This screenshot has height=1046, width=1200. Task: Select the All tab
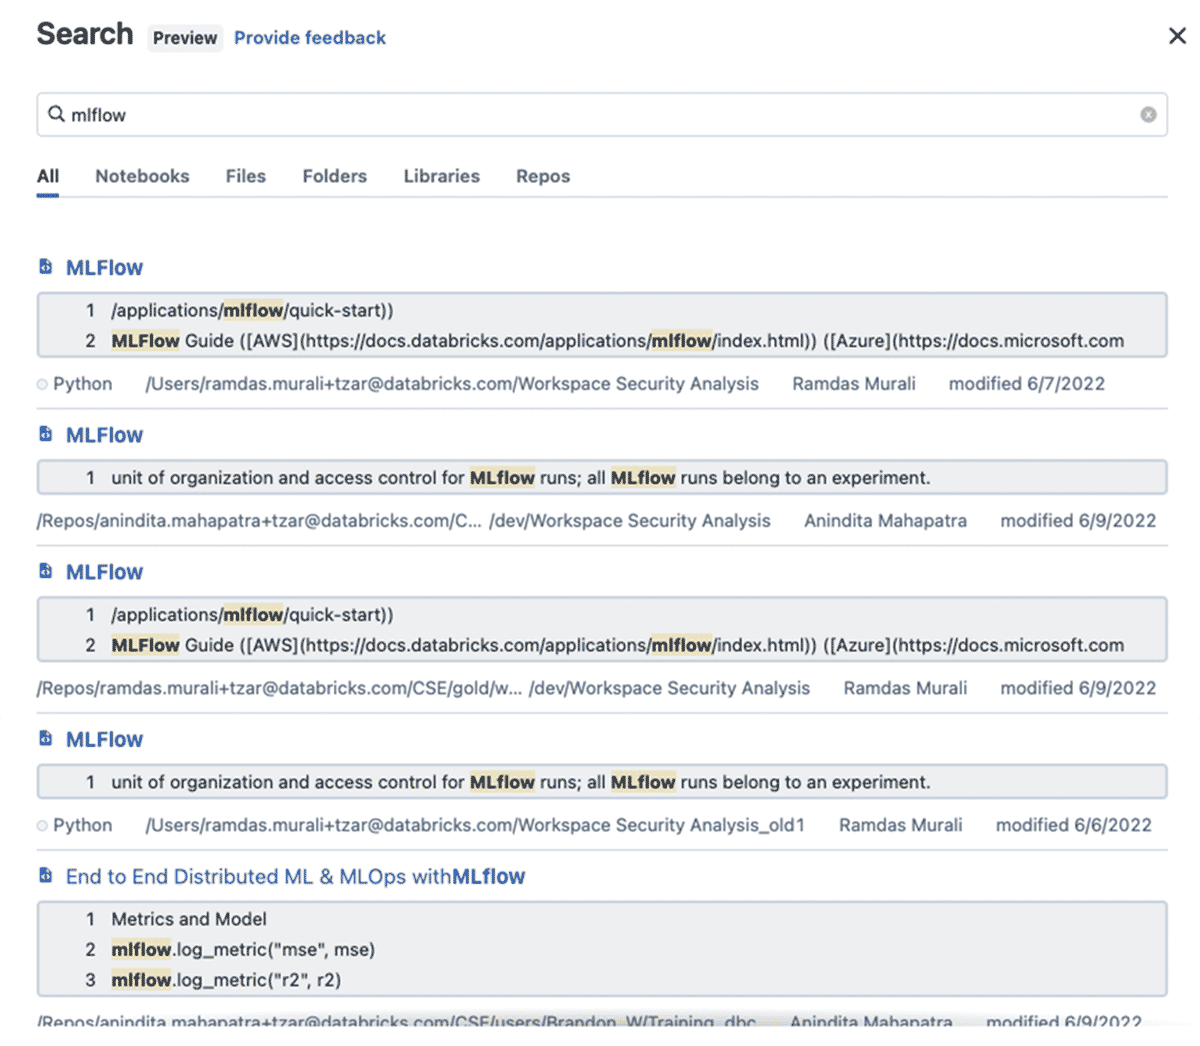pos(48,176)
